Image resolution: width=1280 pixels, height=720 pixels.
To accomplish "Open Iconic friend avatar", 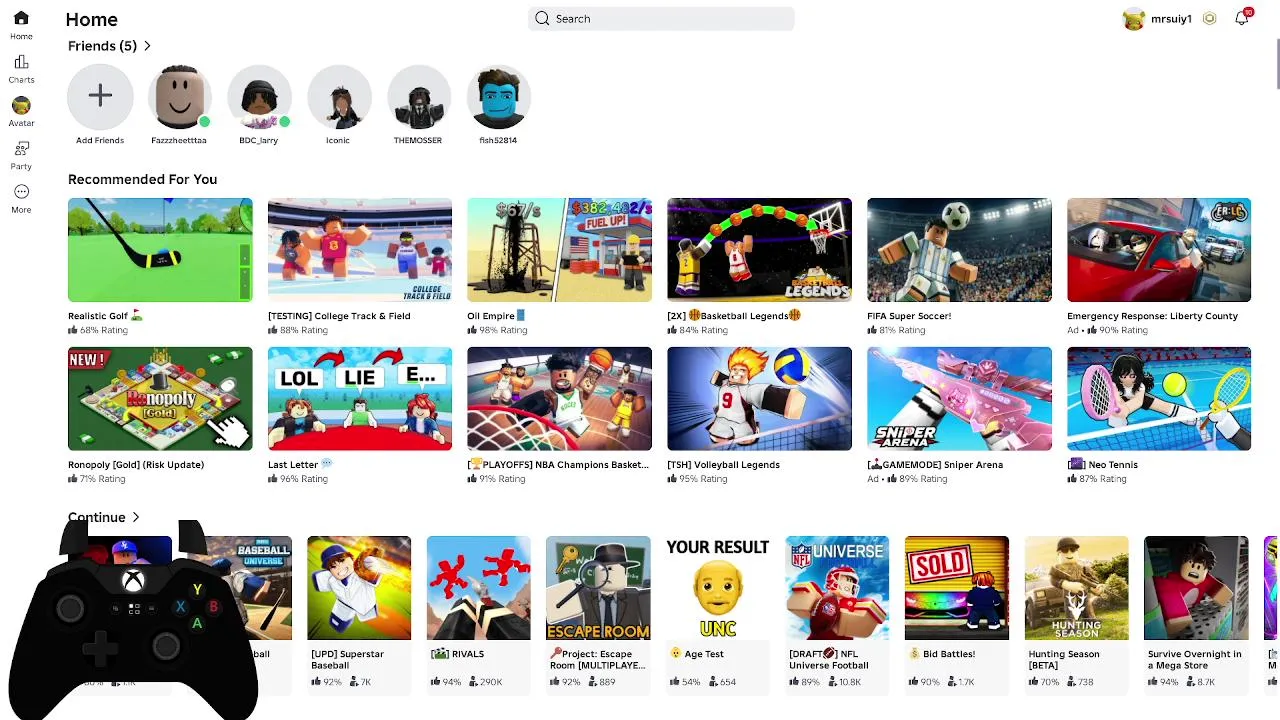I will pos(339,96).
